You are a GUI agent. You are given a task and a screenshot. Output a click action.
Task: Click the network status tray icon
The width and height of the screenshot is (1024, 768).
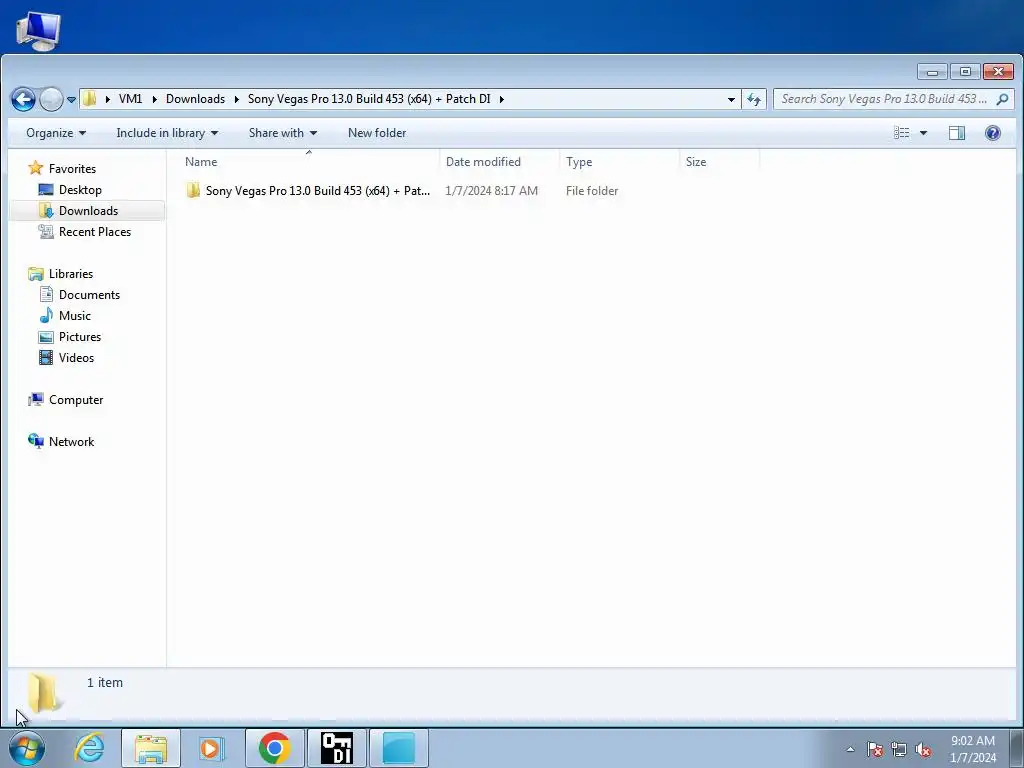click(899, 749)
